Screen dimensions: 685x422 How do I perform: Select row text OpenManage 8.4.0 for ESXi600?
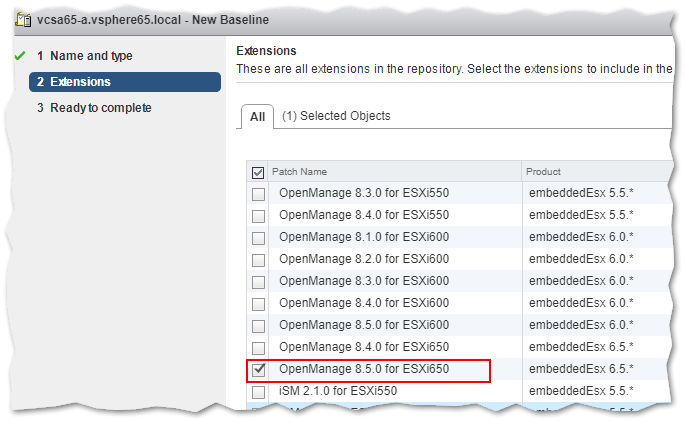click(x=364, y=303)
